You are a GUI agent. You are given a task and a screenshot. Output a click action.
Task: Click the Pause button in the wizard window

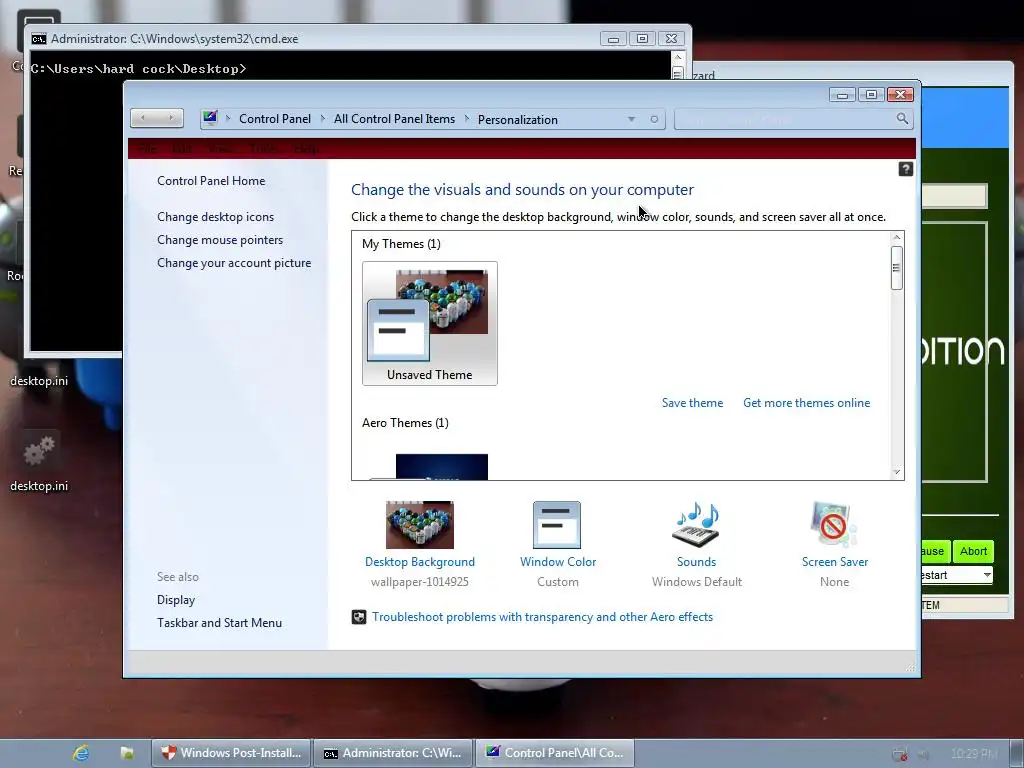coord(935,551)
